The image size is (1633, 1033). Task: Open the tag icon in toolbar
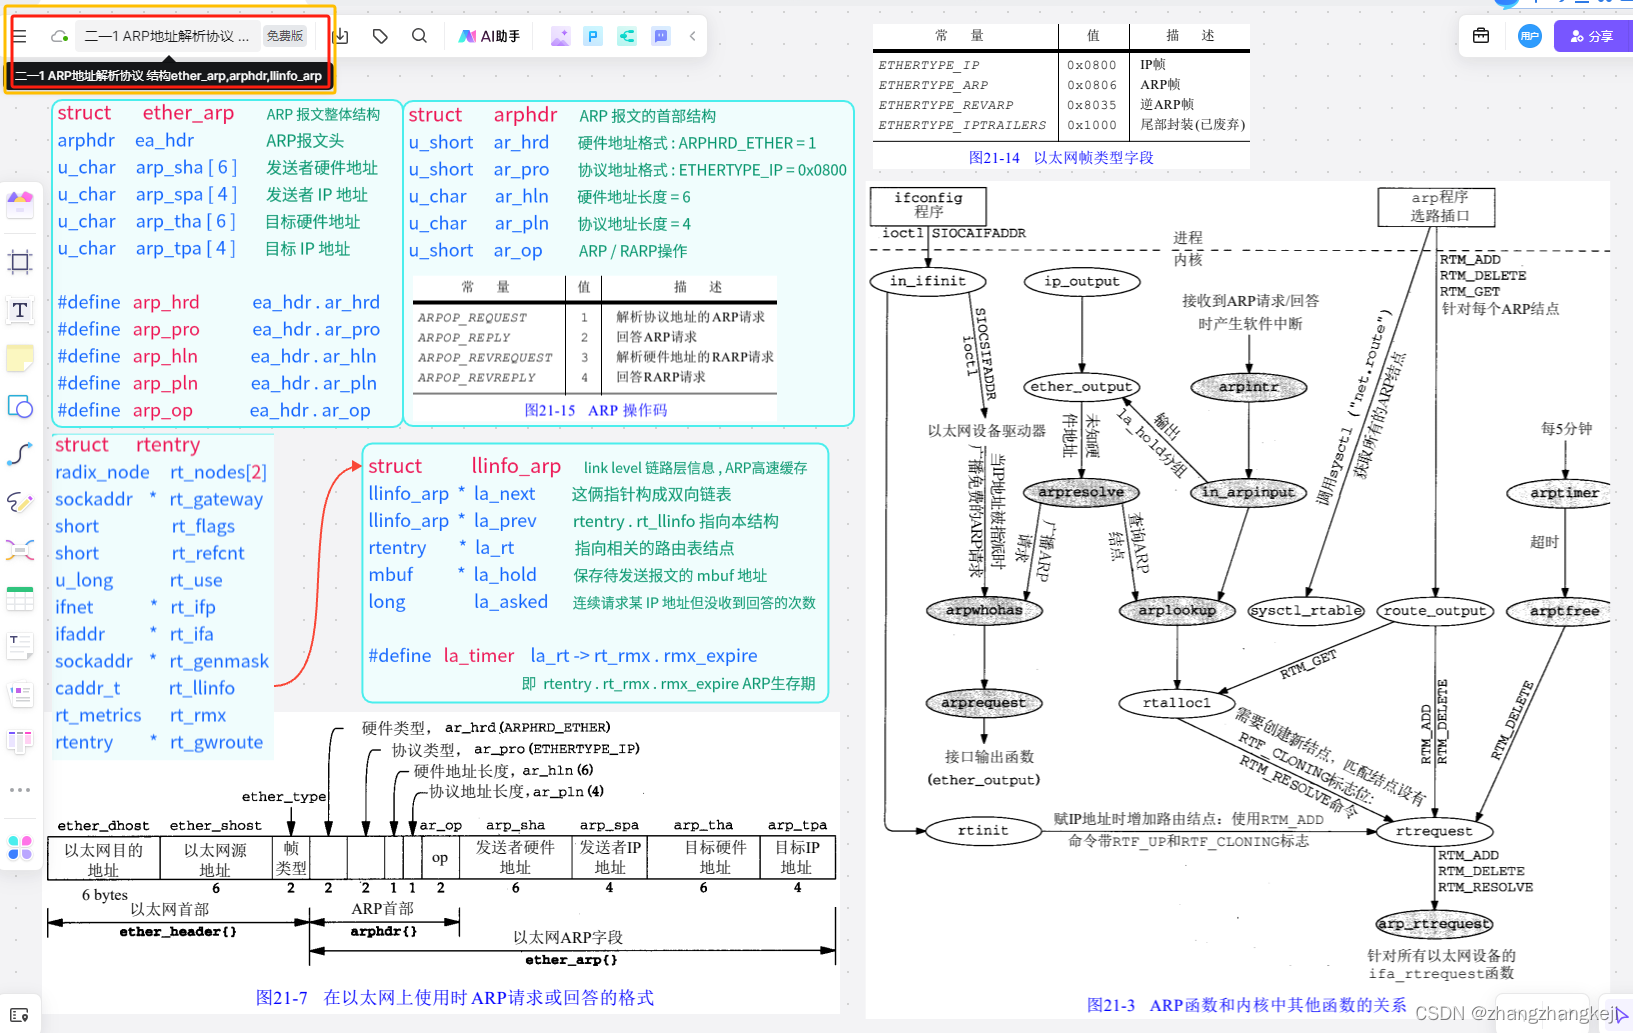click(x=380, y=36)
